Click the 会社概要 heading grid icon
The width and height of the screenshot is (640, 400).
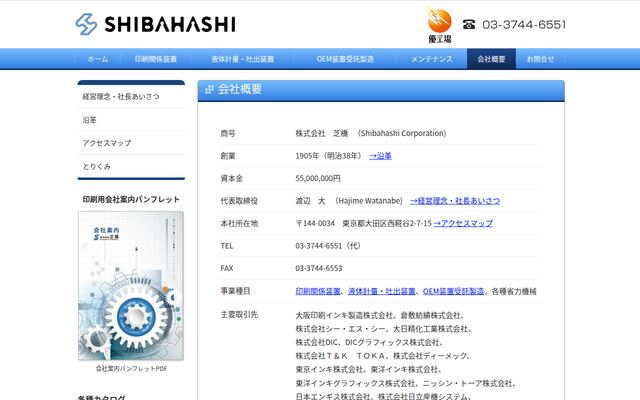pyautogui.click(x=209, y=89)
